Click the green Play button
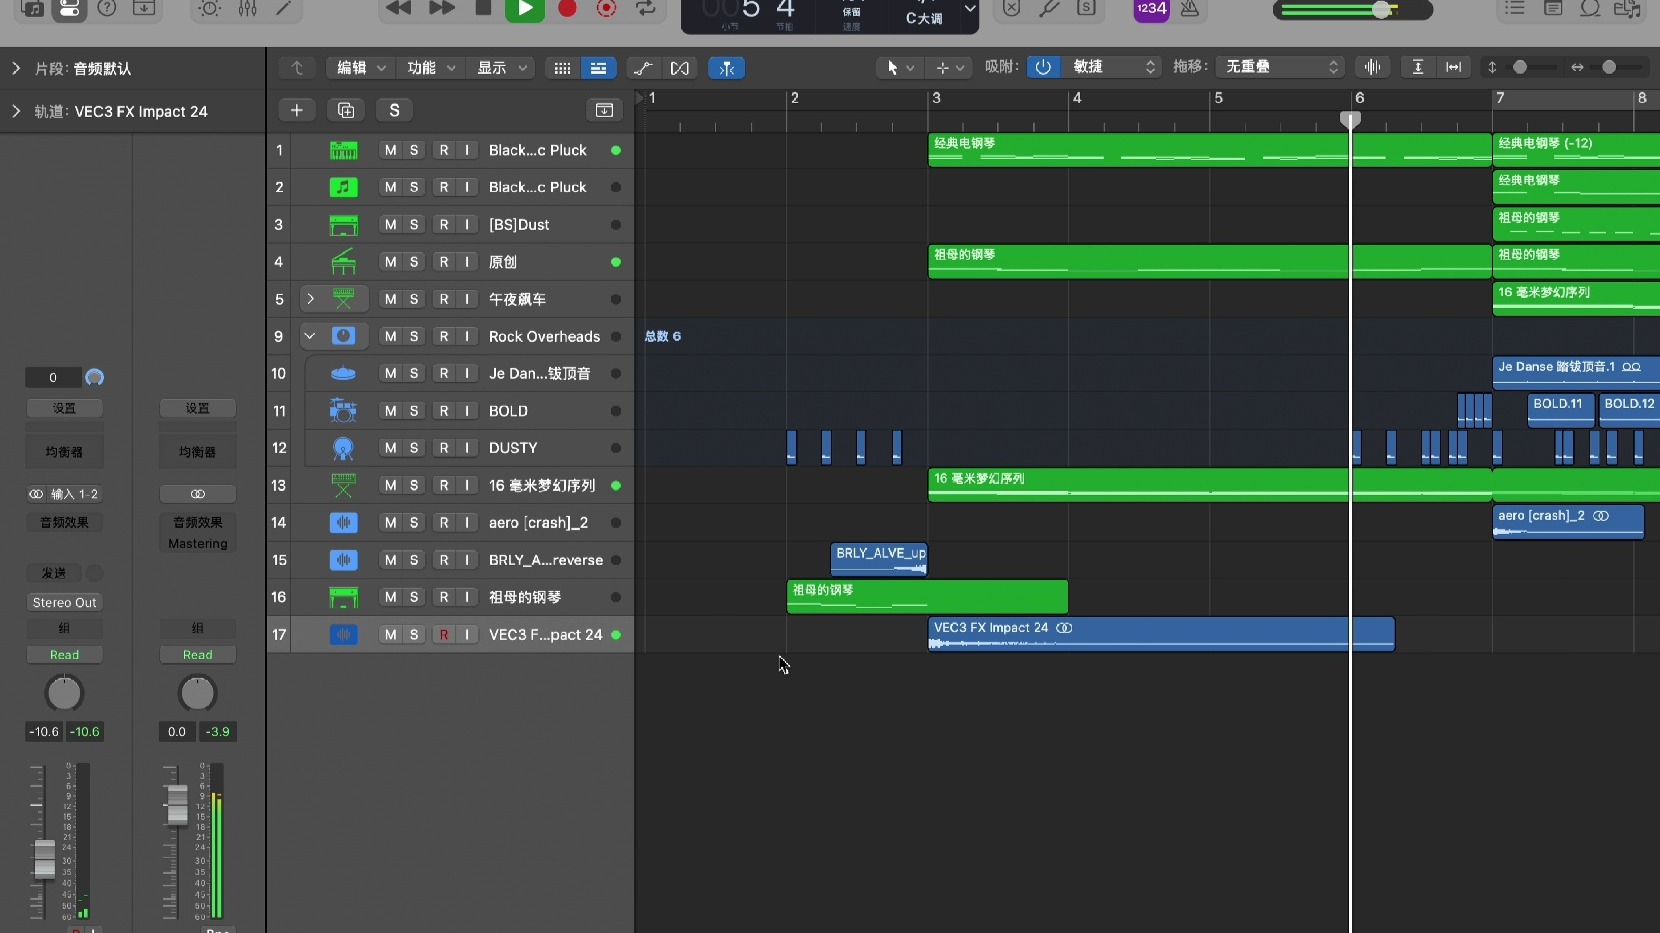The height and width of the screenshot is (933, 1660). [524, 9]
